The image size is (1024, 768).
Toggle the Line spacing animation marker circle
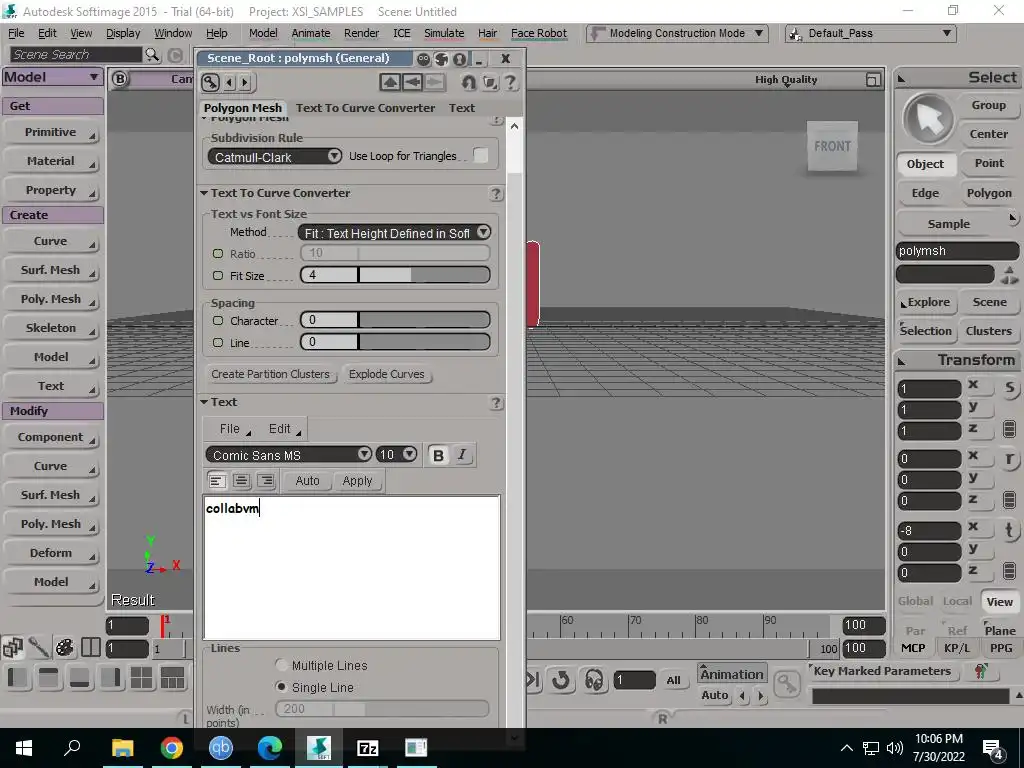click(x=218, y=342)
